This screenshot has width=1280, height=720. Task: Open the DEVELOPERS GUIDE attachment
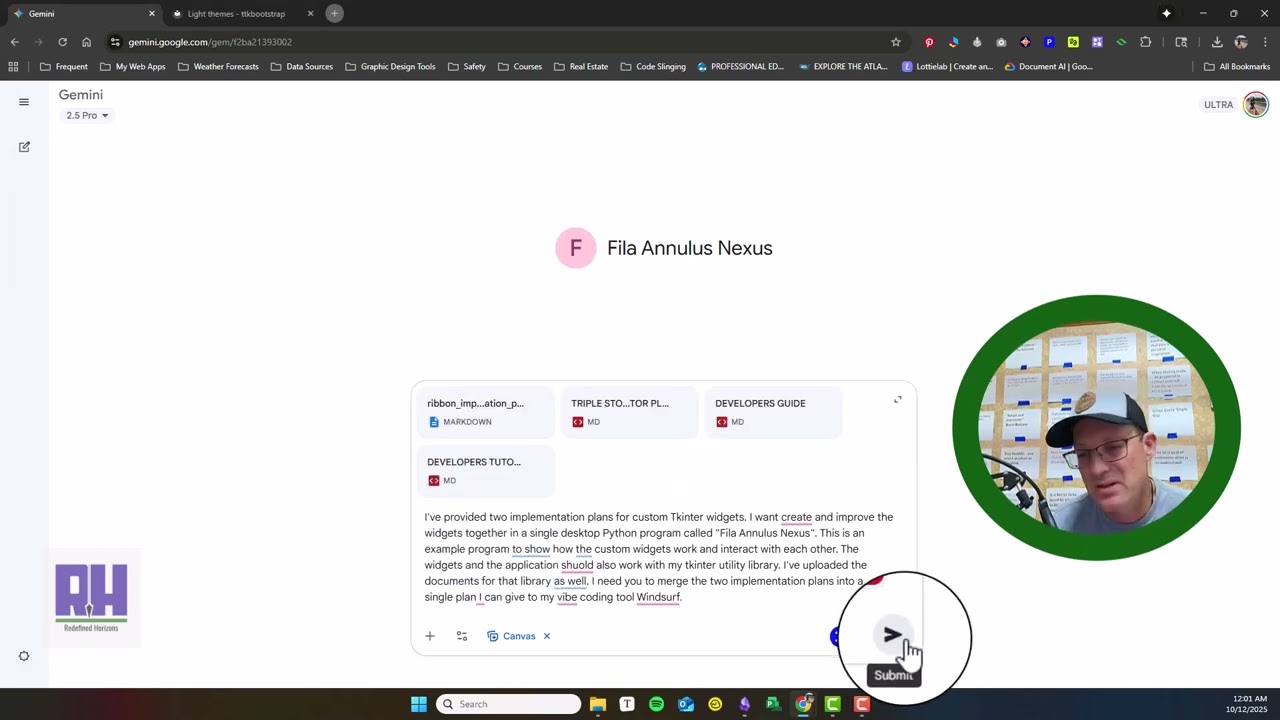pyautogui.click(x=774, y=412)
